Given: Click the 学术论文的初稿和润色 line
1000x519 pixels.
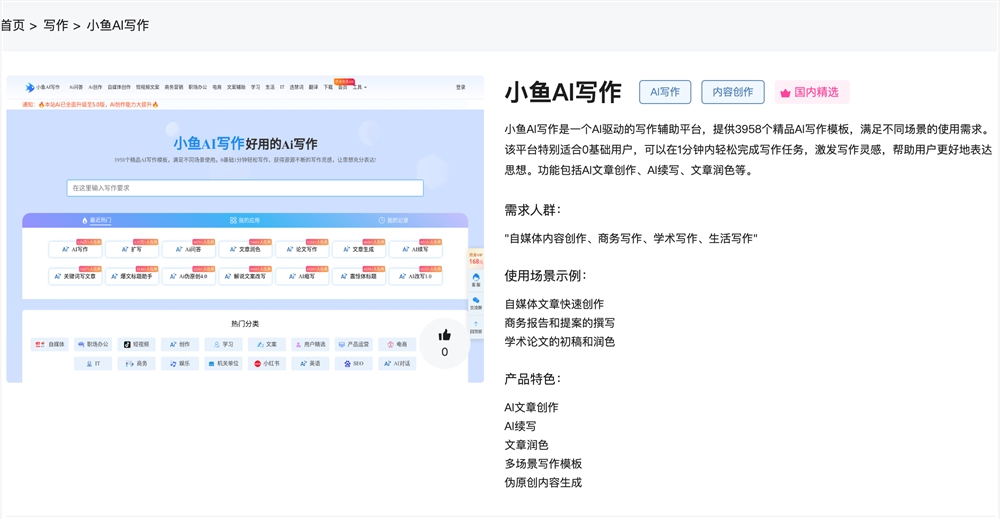Looking at the screenshot, I should point(559,342).
